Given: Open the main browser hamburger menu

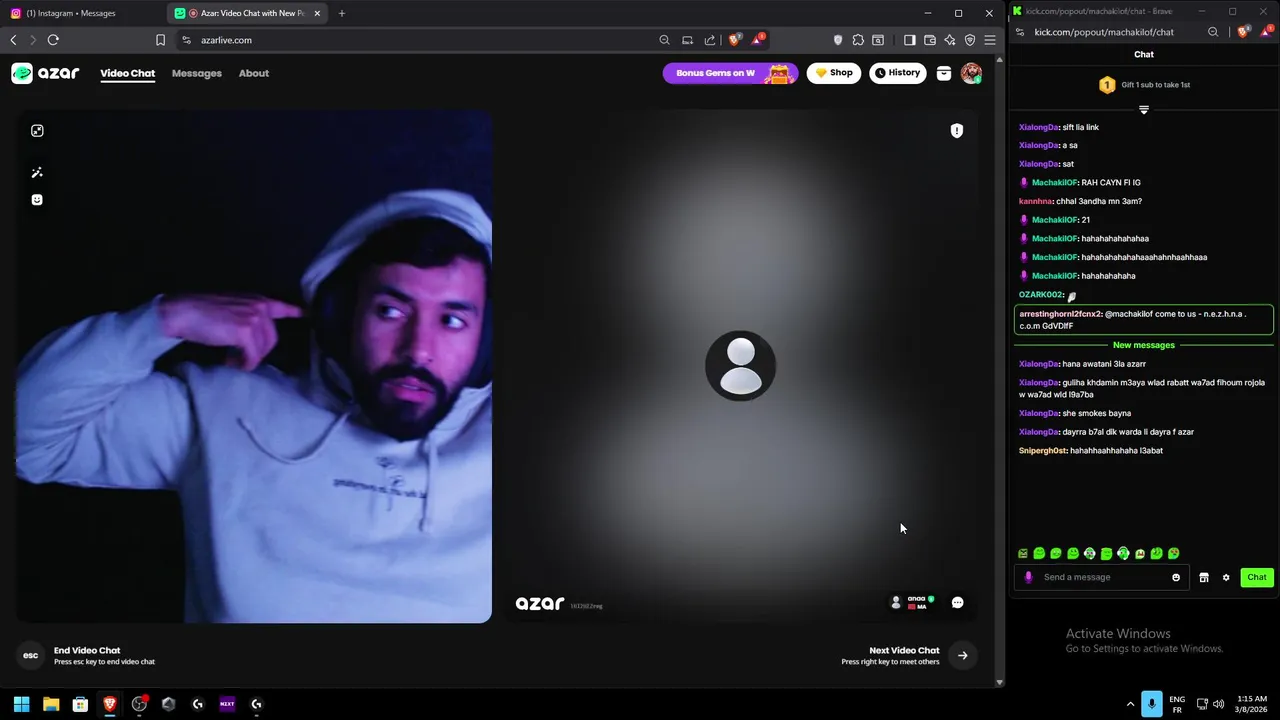Looking at the screenshot, I should [x=989, y=40].
